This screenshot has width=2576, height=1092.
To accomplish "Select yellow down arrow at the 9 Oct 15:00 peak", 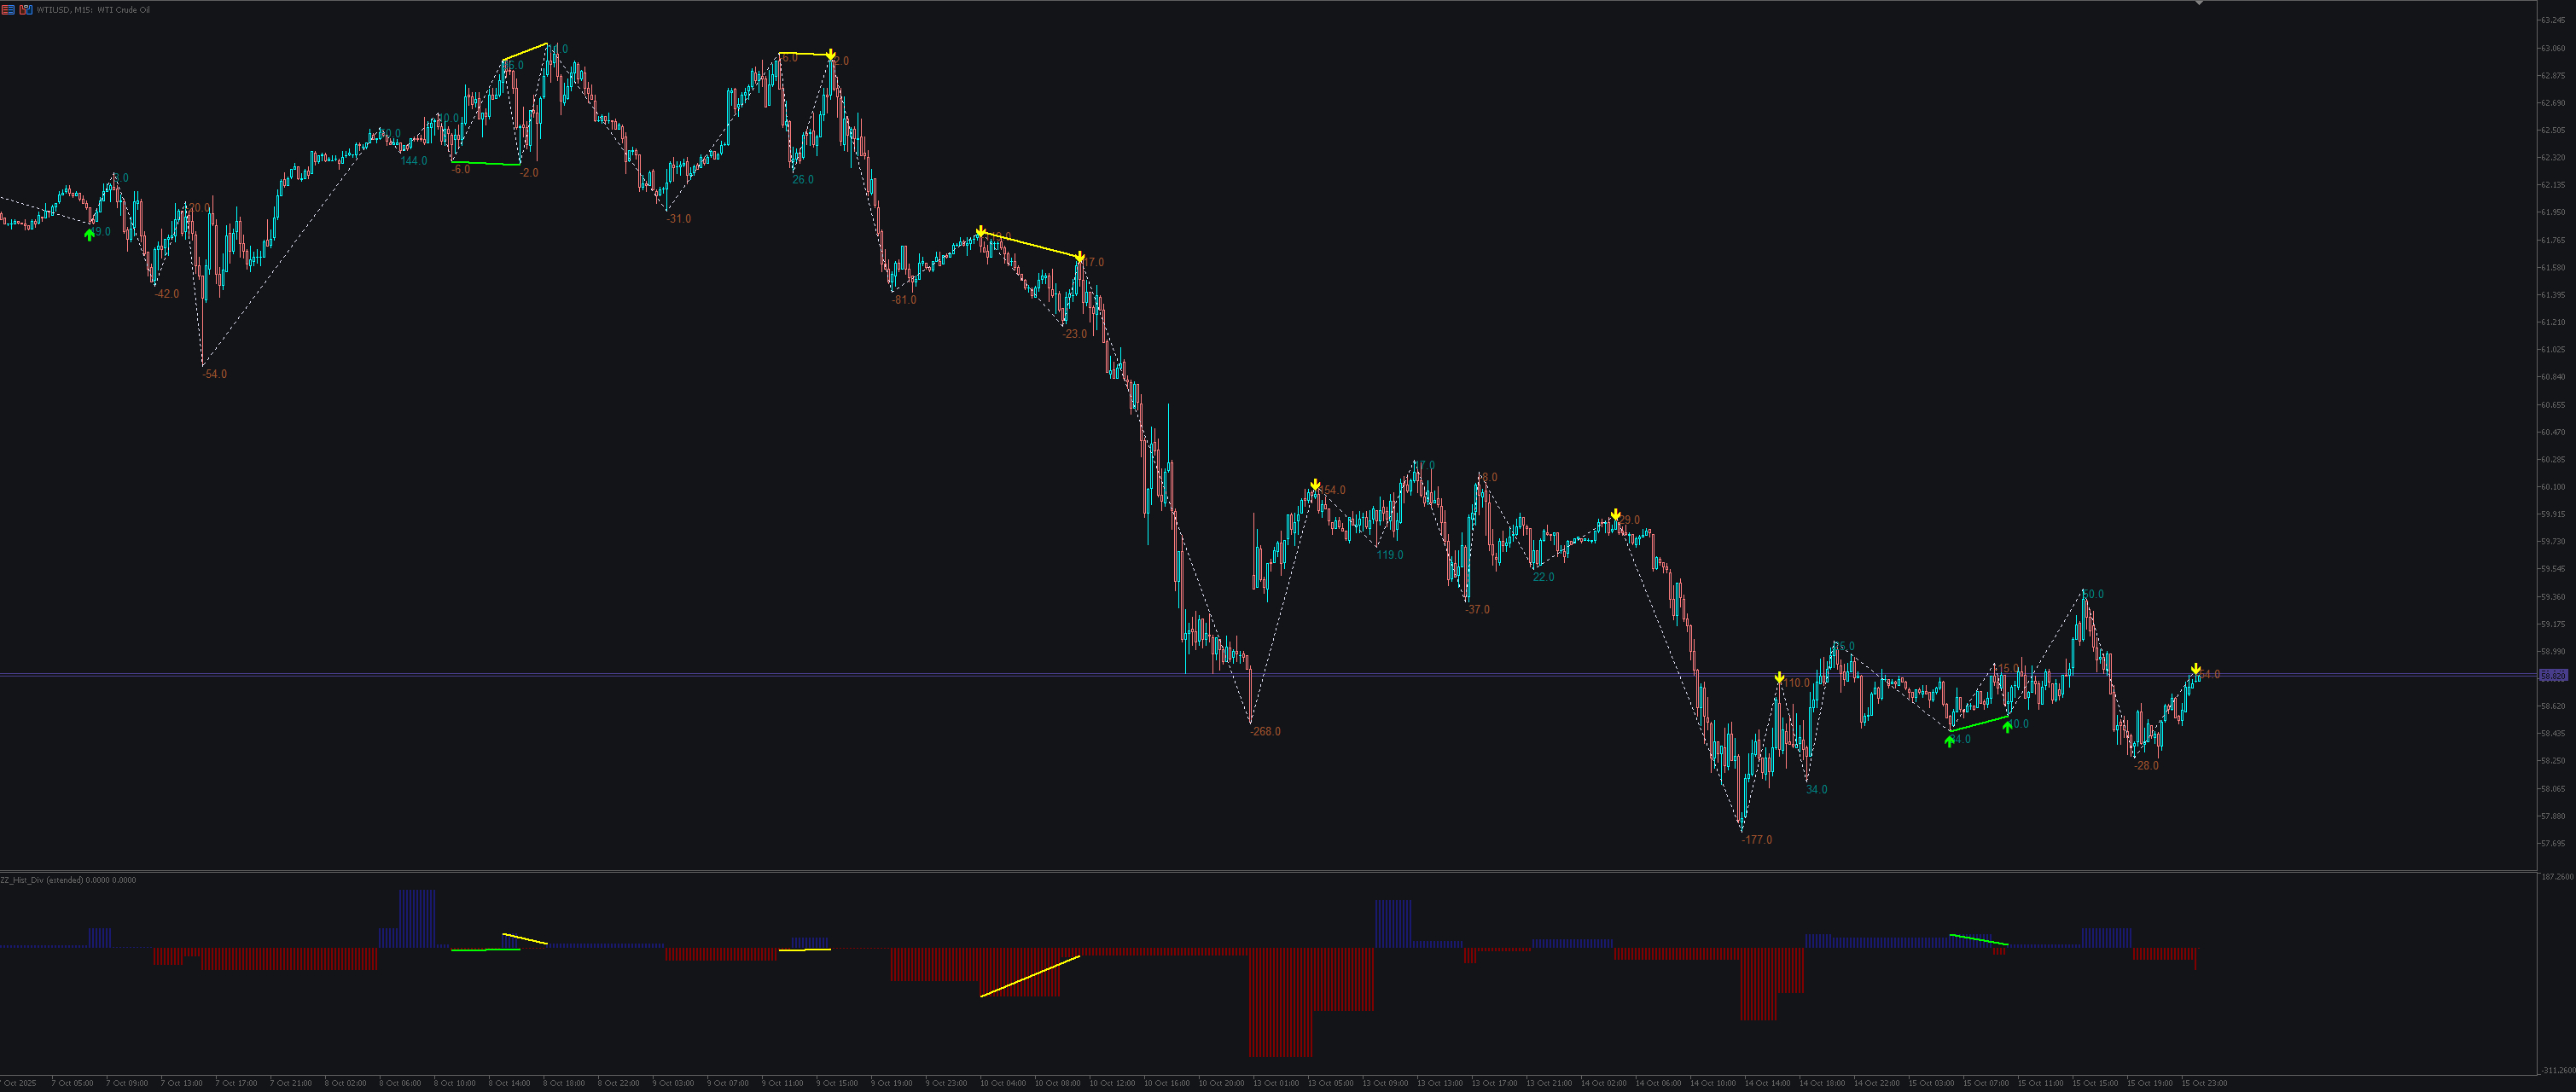I will pos(831,54).
